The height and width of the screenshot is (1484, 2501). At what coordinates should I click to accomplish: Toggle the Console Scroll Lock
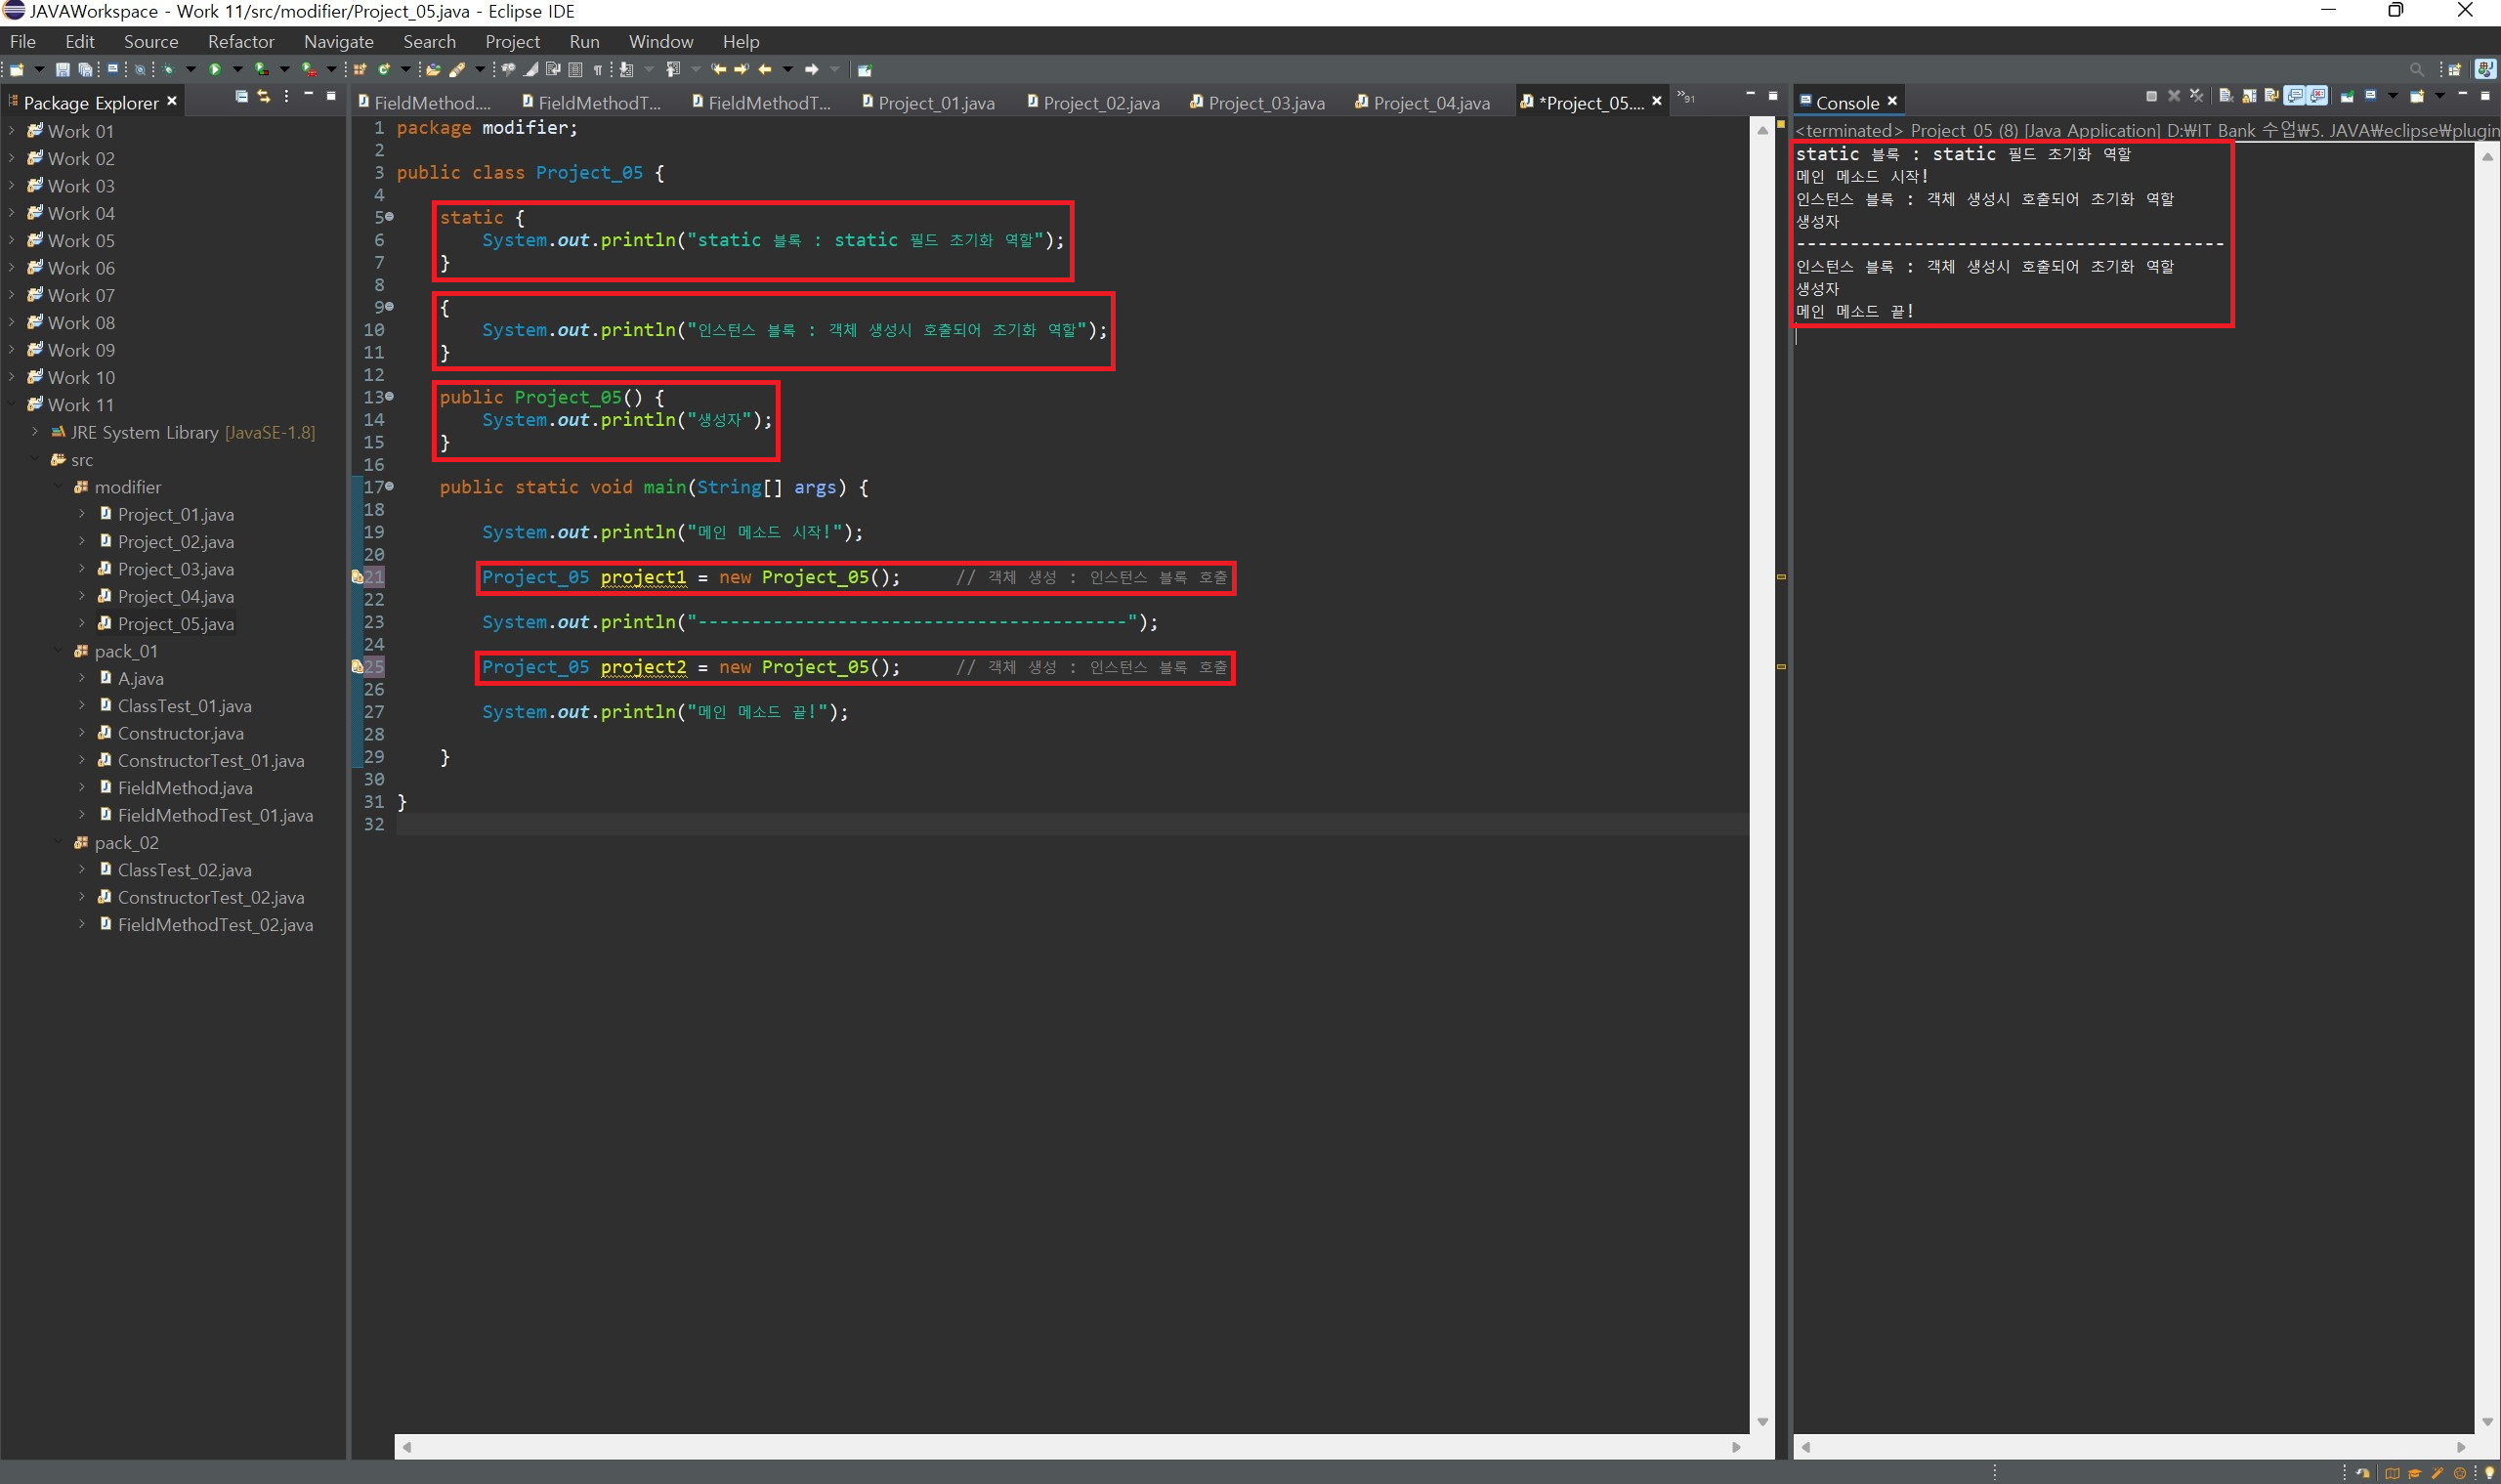pyautogui.click(x=2249, y=96)
